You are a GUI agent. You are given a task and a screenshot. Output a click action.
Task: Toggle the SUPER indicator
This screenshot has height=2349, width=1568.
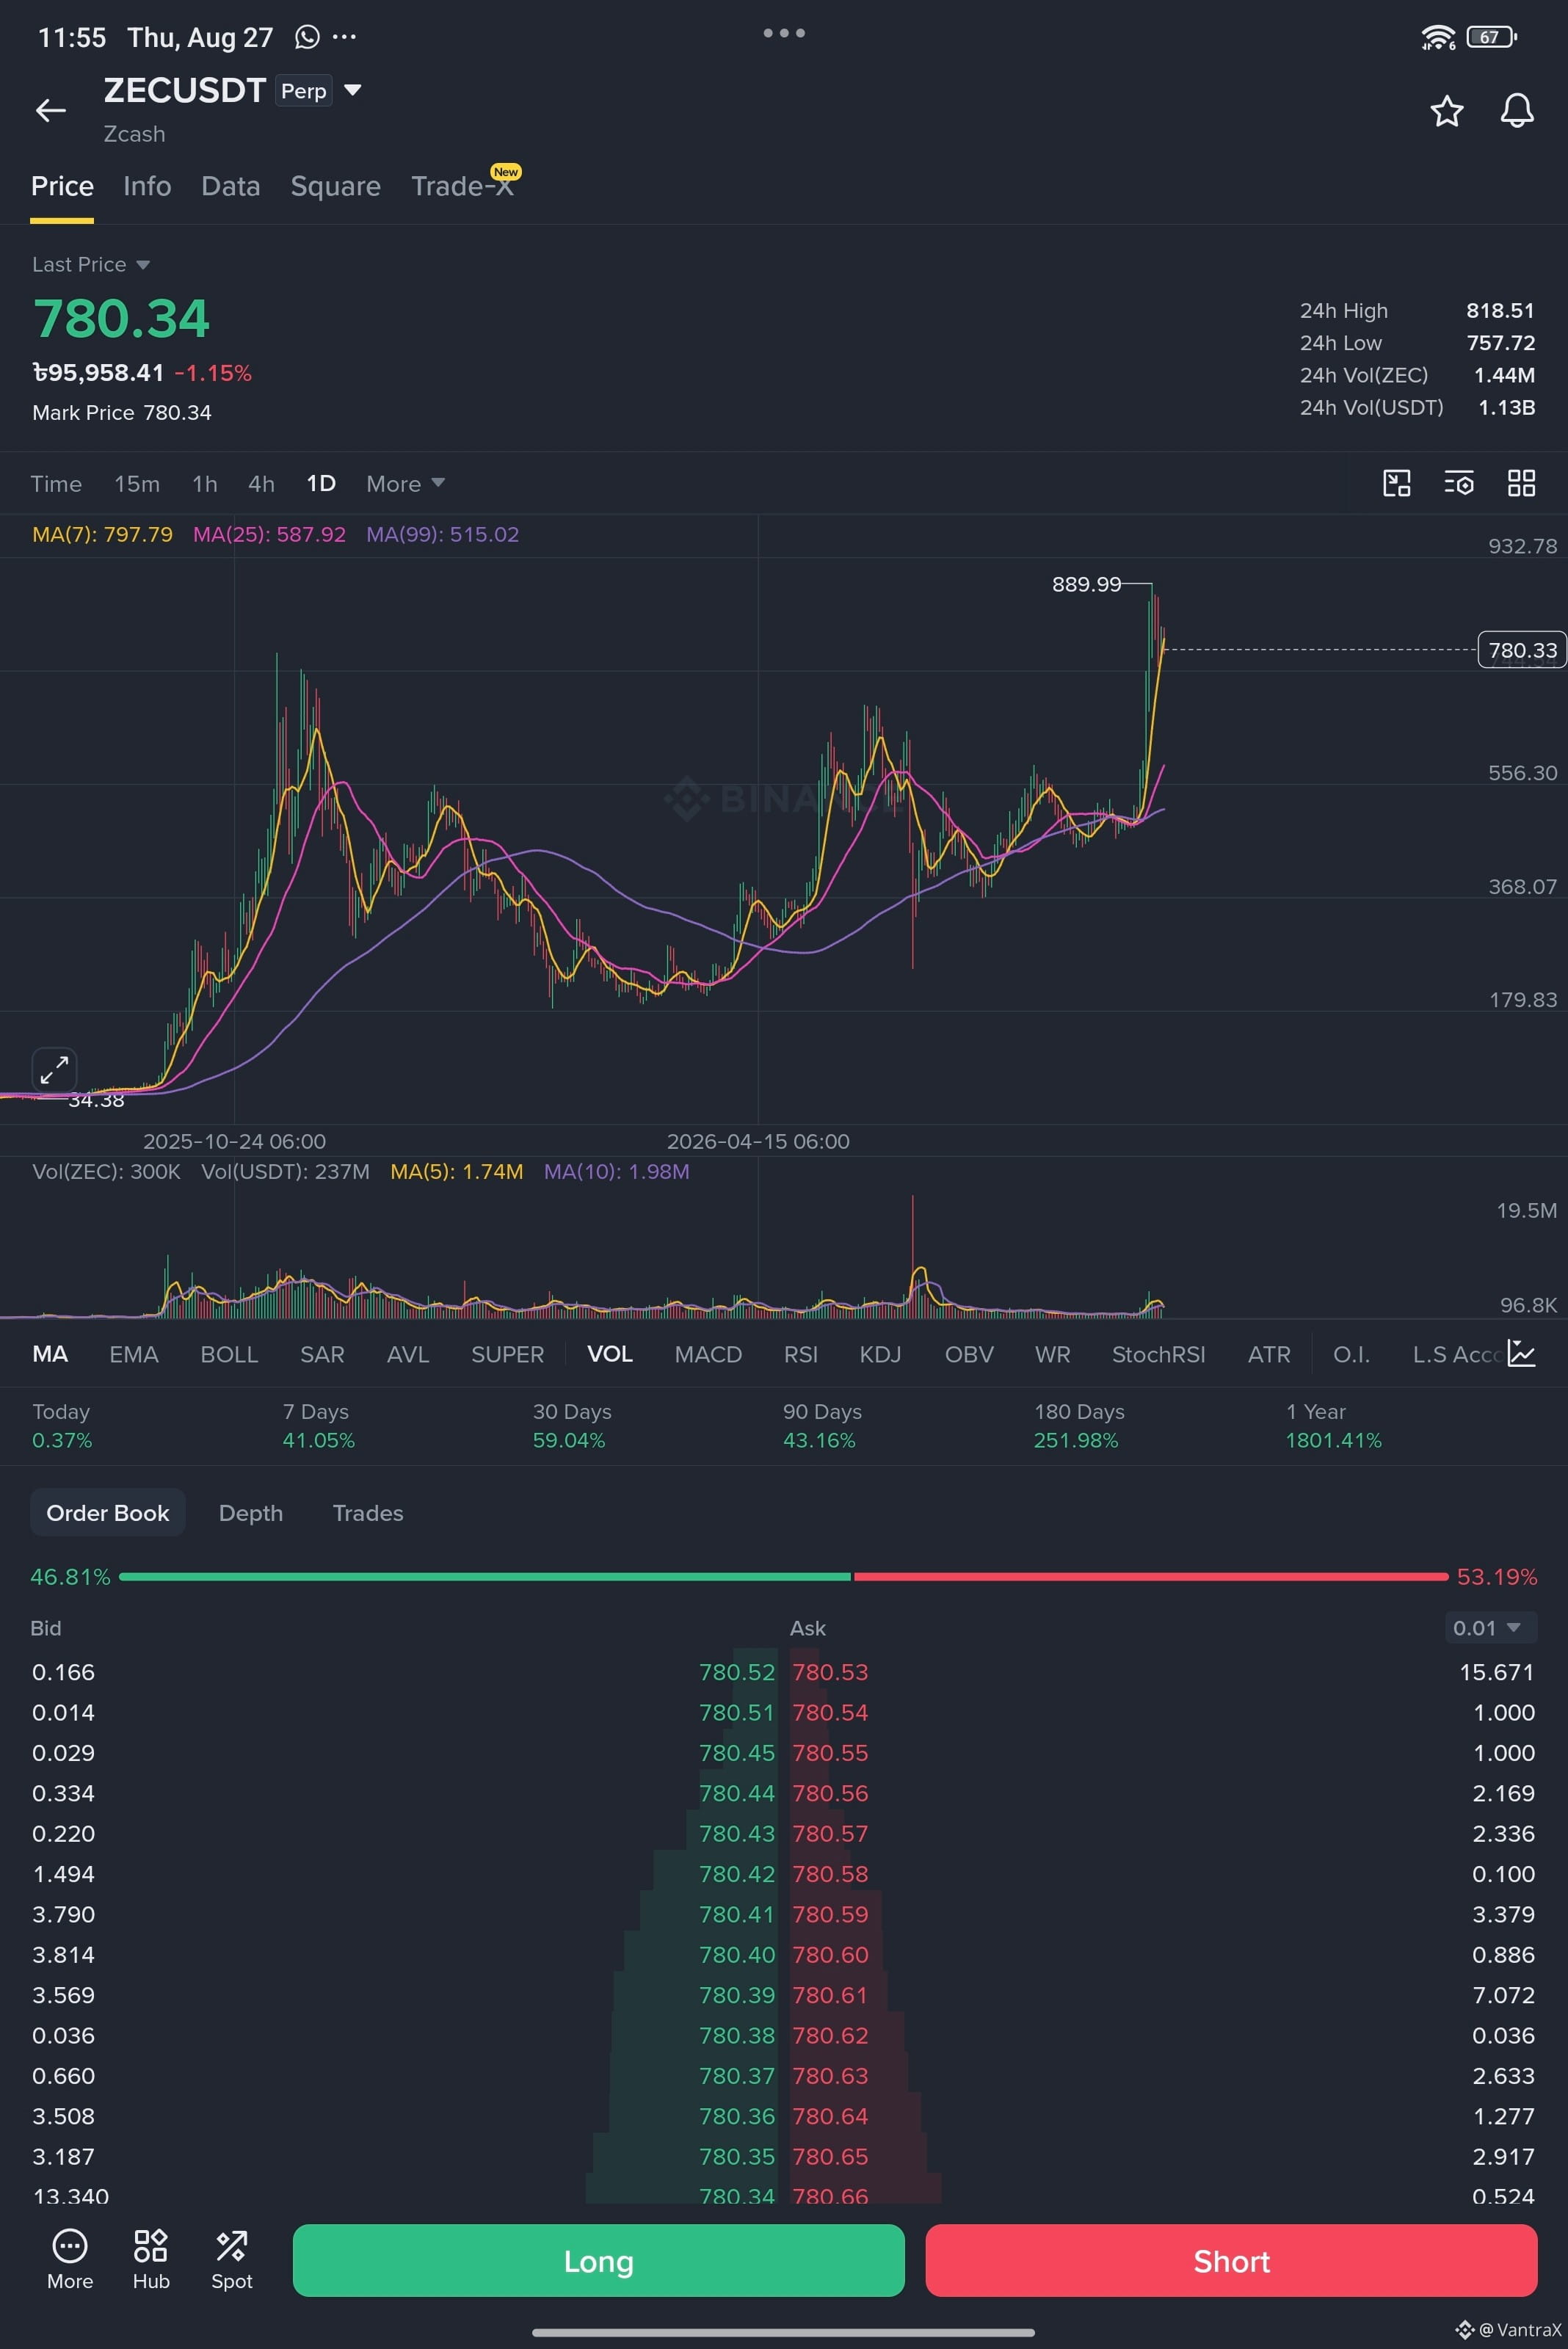click(x=507, y=1354)
